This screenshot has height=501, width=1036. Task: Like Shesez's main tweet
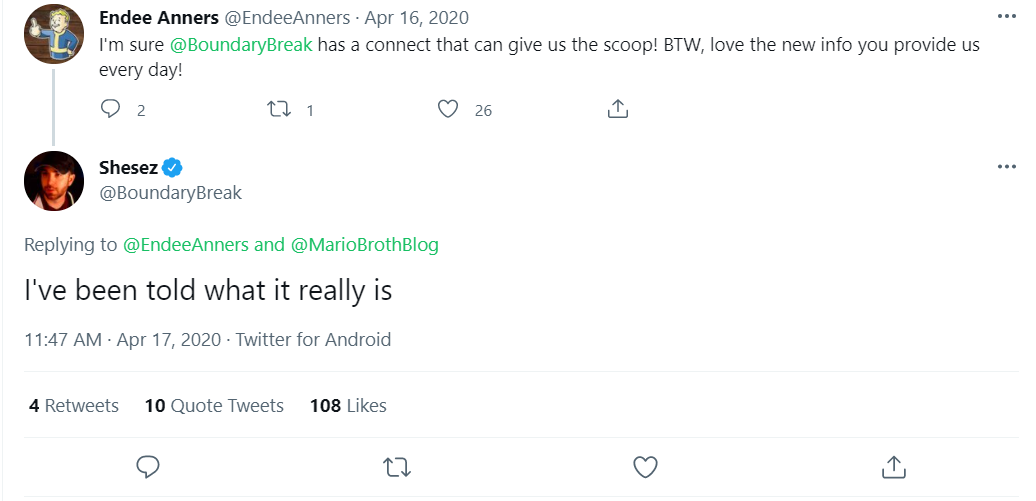(x=645, y=467)
